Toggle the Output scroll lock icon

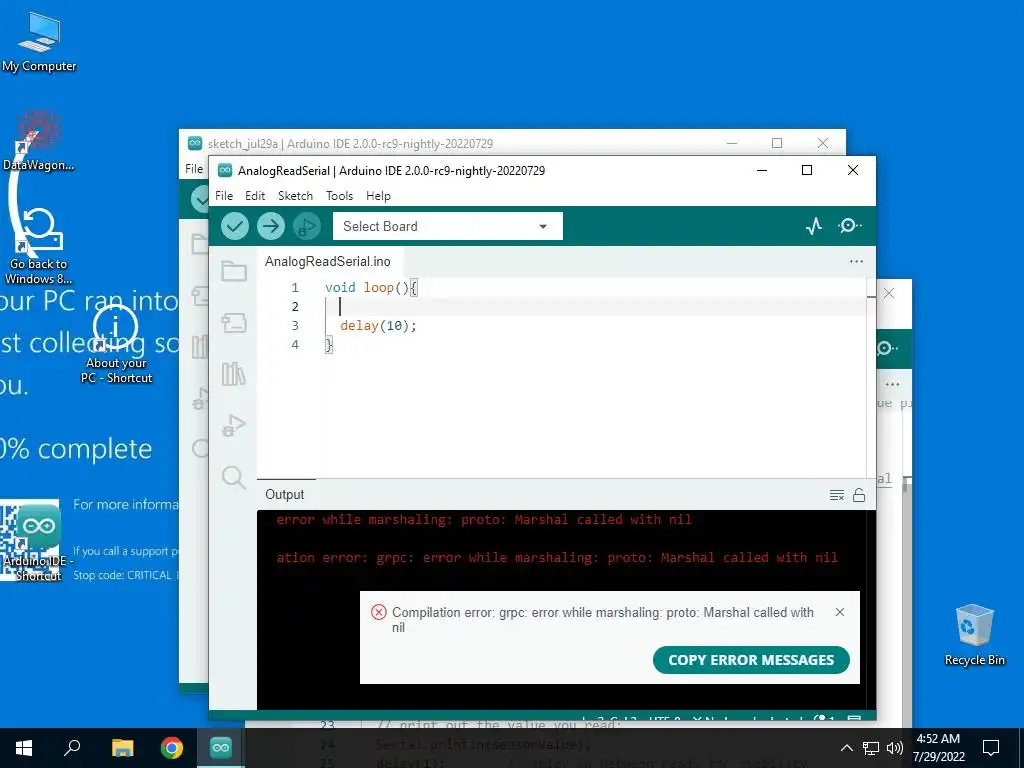tap(859, 495)
